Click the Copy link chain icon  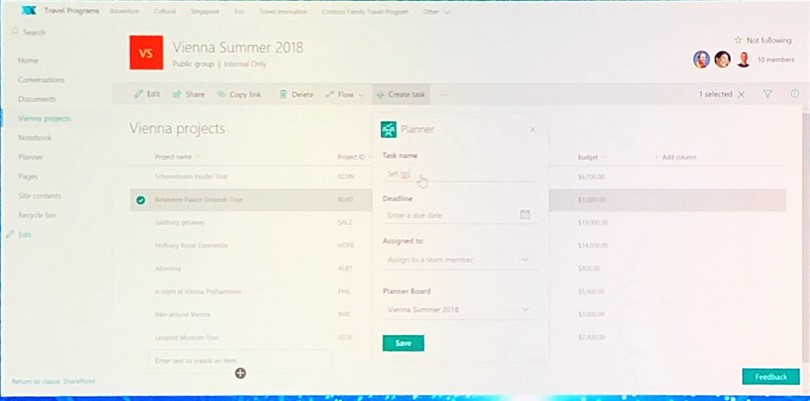coord(221,95)
